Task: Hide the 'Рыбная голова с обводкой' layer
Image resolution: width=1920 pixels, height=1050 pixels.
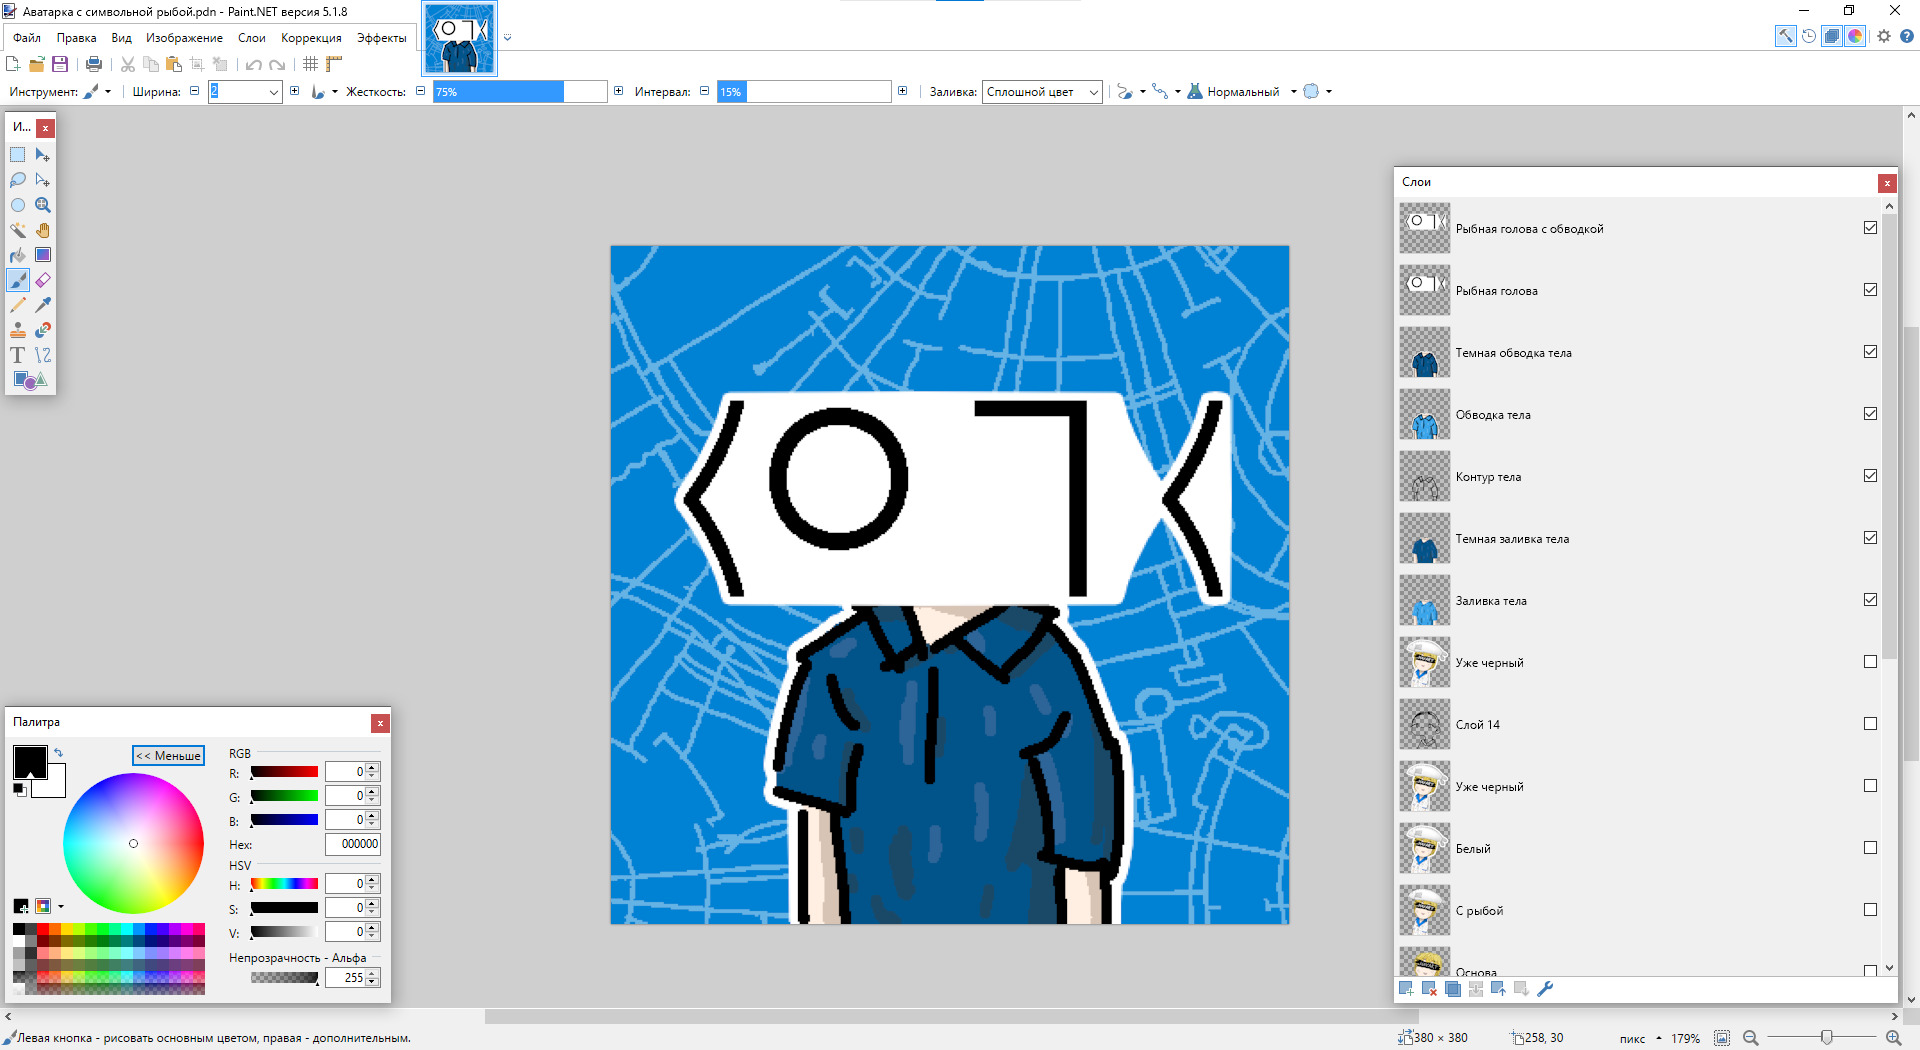Action: (1870, 228)
